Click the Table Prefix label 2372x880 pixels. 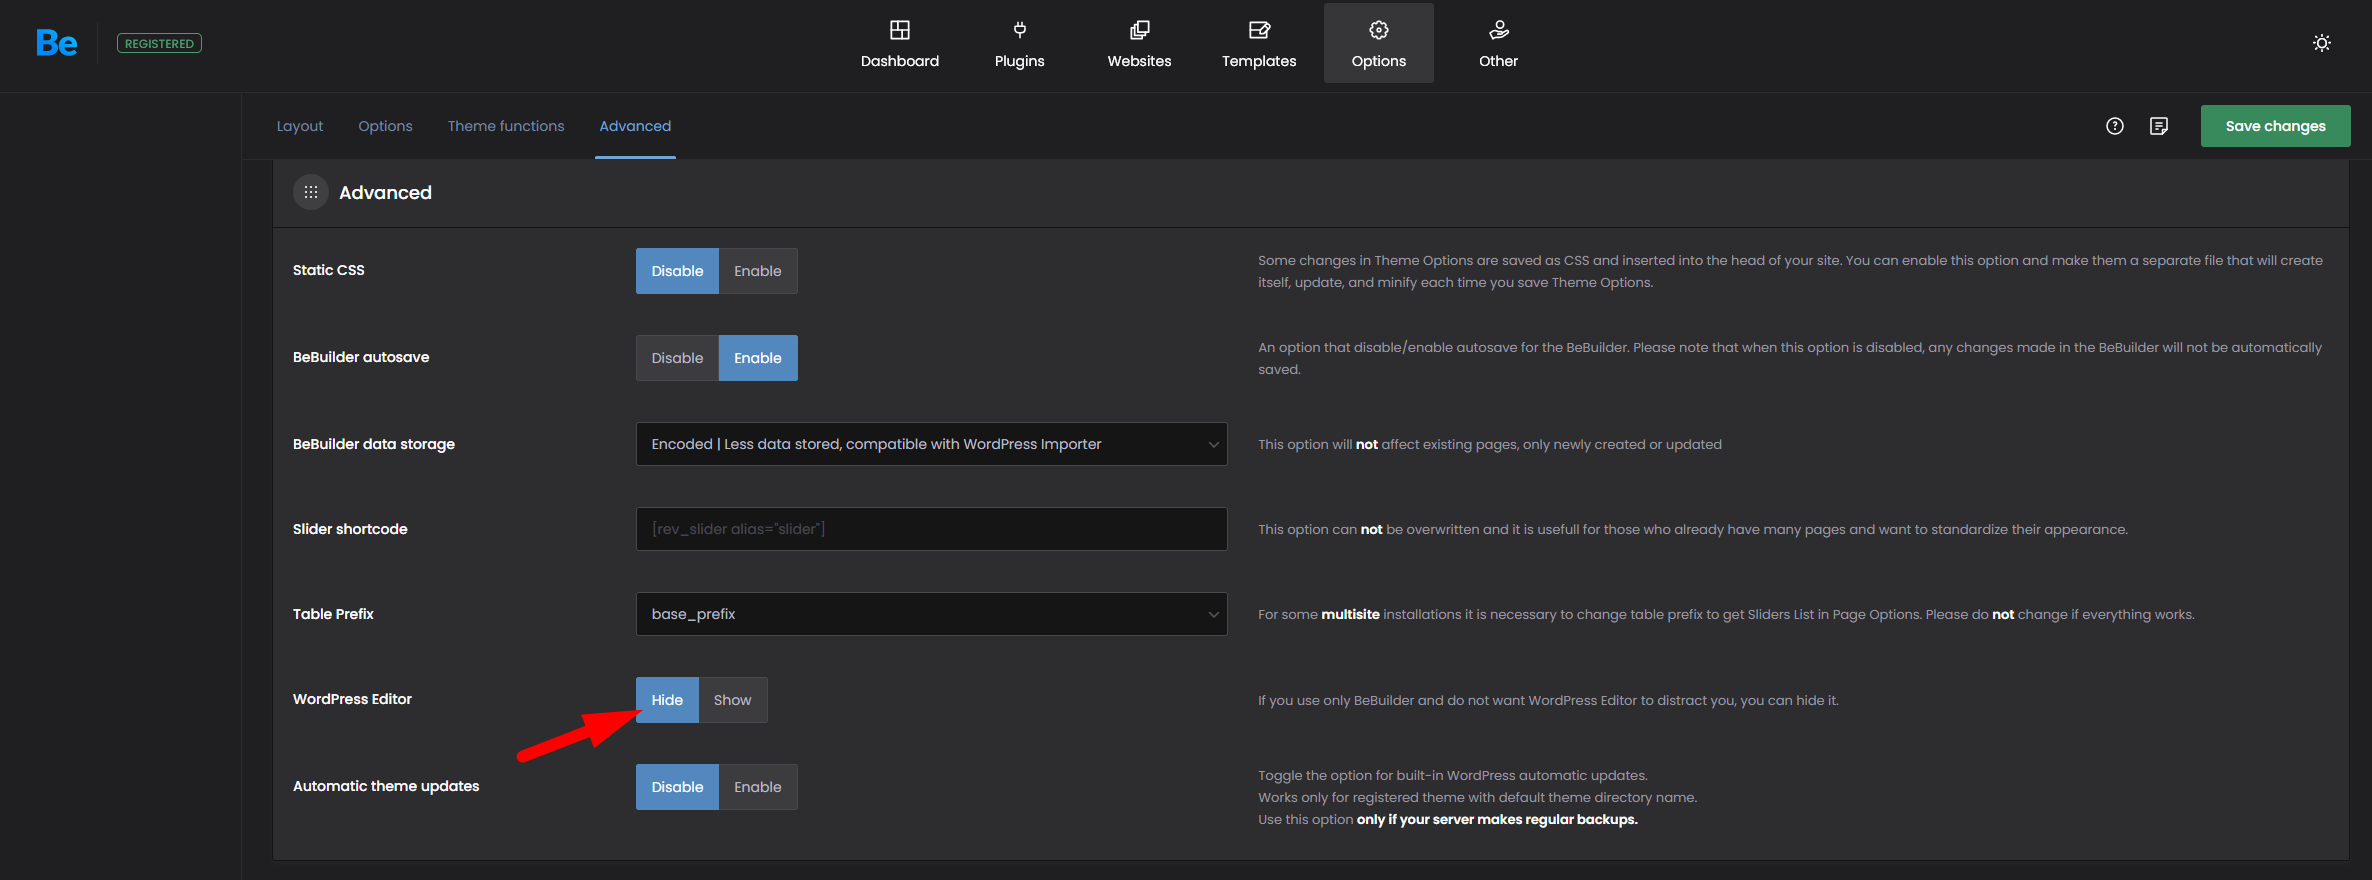[x=333, y=614]
